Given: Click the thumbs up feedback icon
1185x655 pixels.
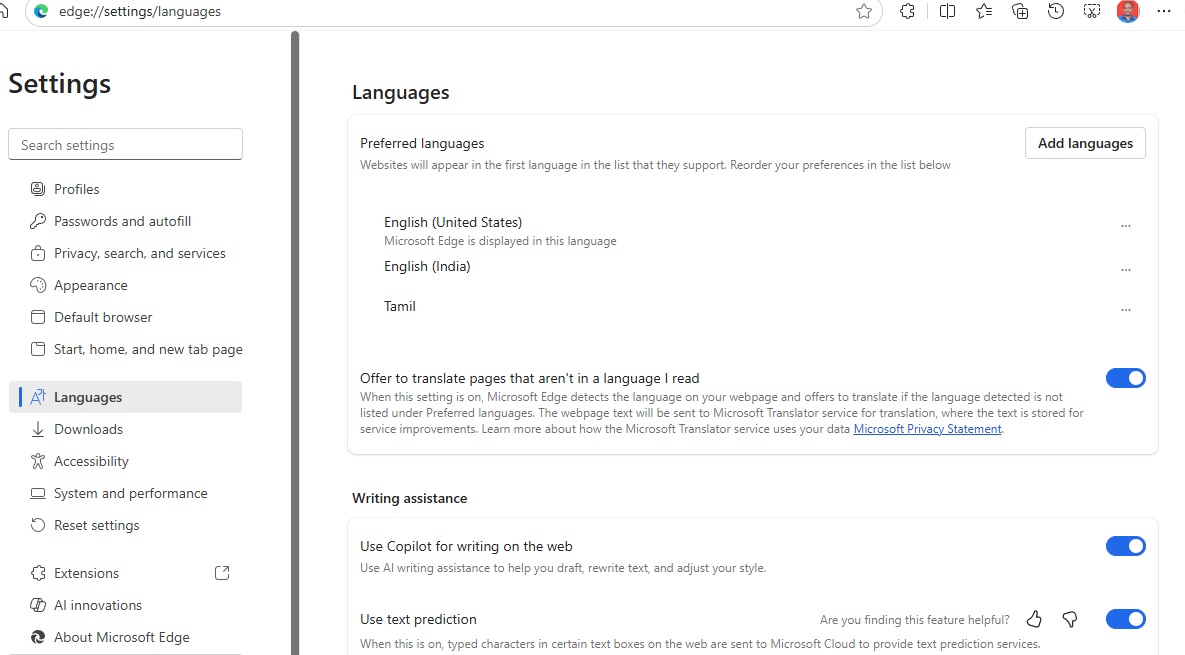Looking at the screenshot, I should click(1034, 619).
